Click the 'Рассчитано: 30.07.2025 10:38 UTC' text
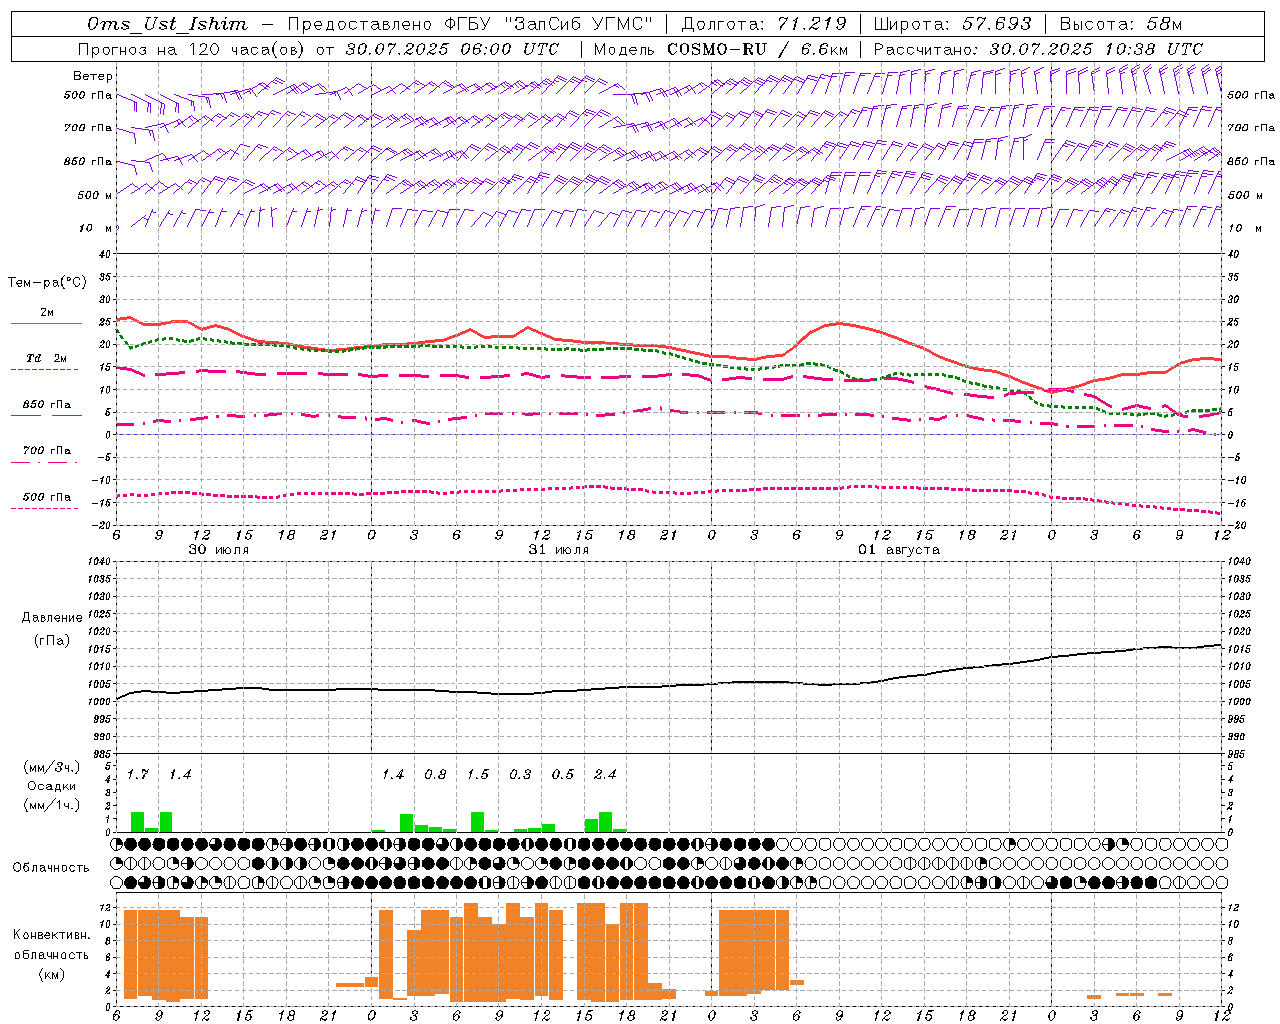The width and height of the screenshot is (1280, 1024). coord(1038,49)
